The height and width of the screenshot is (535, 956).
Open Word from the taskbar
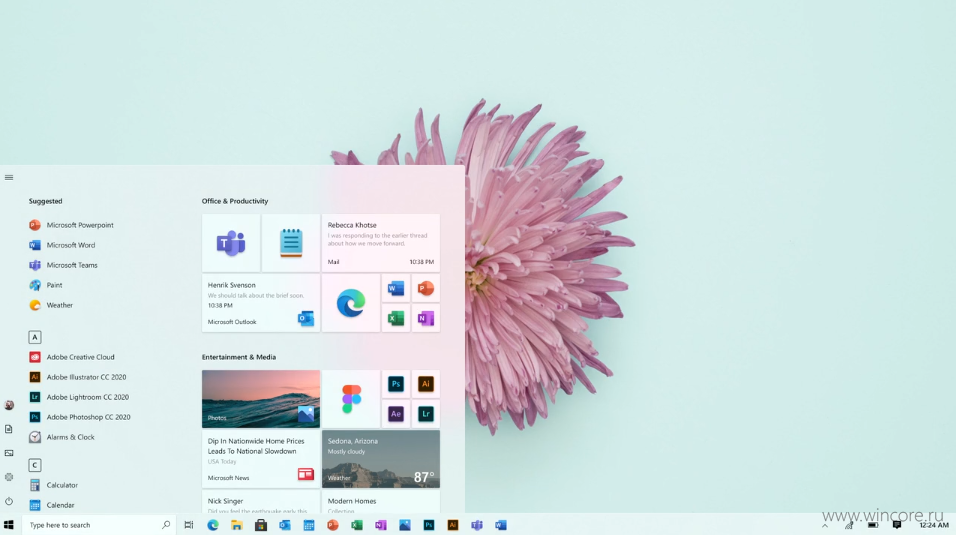pyautogui.click(x=501, y=525)
